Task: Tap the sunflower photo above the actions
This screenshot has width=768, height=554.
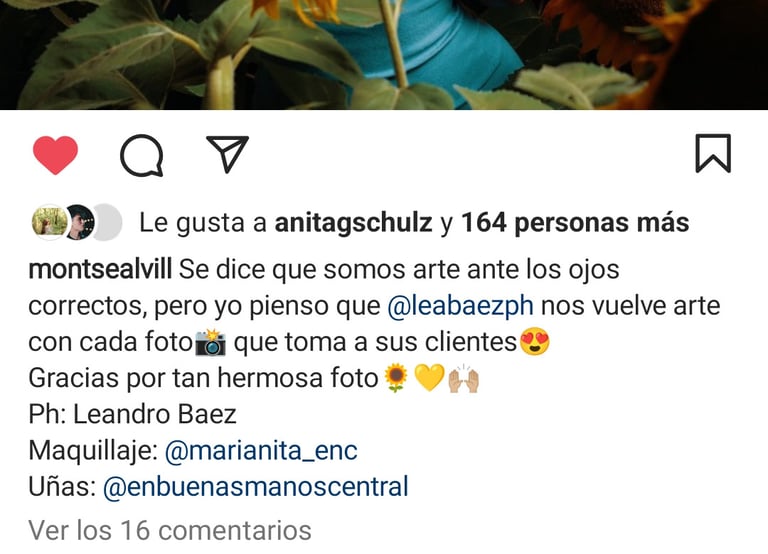Action: point(384,54)
